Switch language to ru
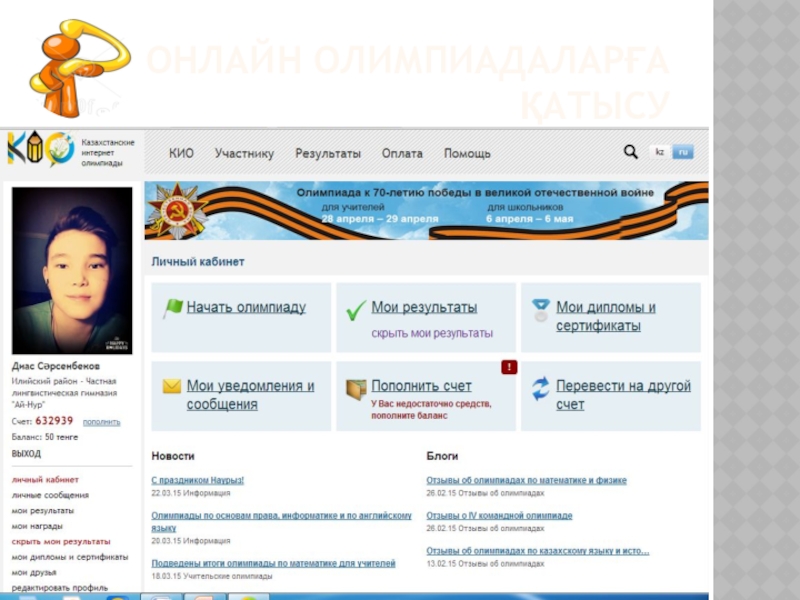This screenshot has height=600, width=800. point(683,152)
